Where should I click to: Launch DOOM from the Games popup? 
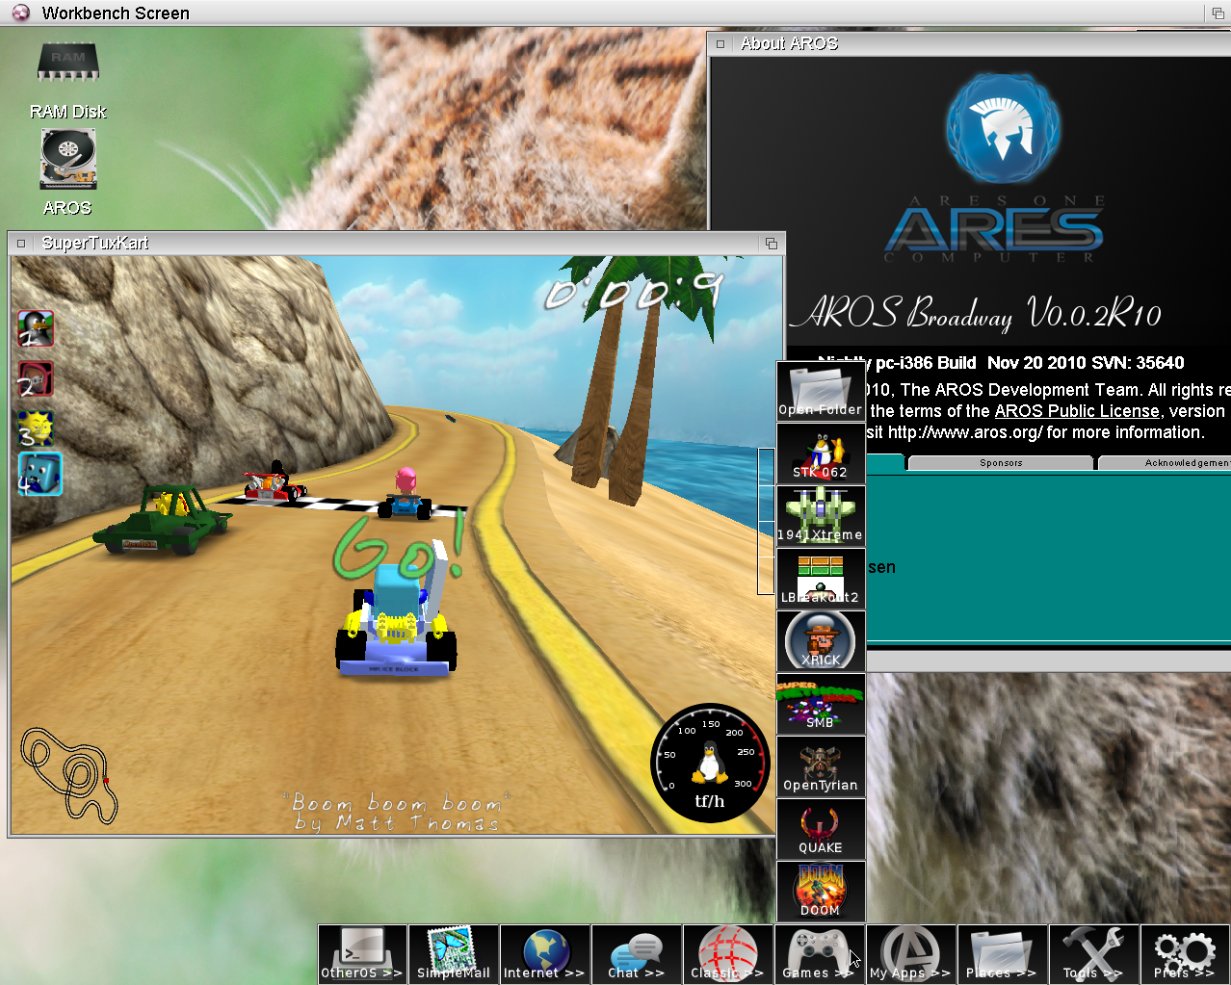point(821,891)
